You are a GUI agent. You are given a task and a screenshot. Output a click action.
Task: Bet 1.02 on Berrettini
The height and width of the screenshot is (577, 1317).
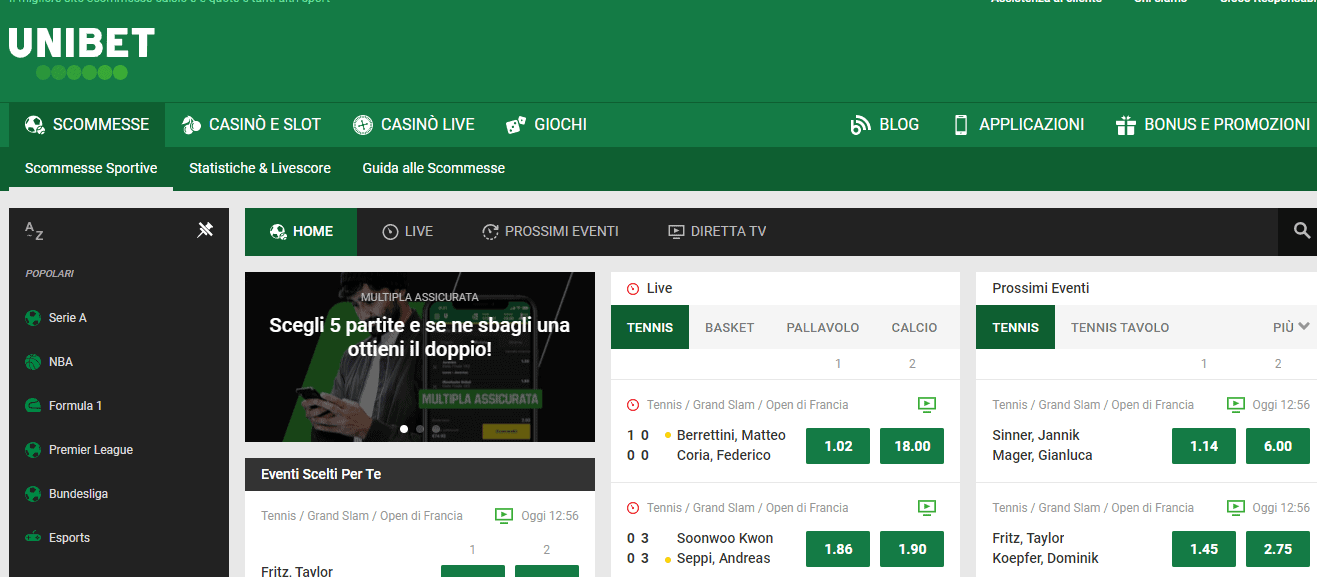click(x=838, y=446)
